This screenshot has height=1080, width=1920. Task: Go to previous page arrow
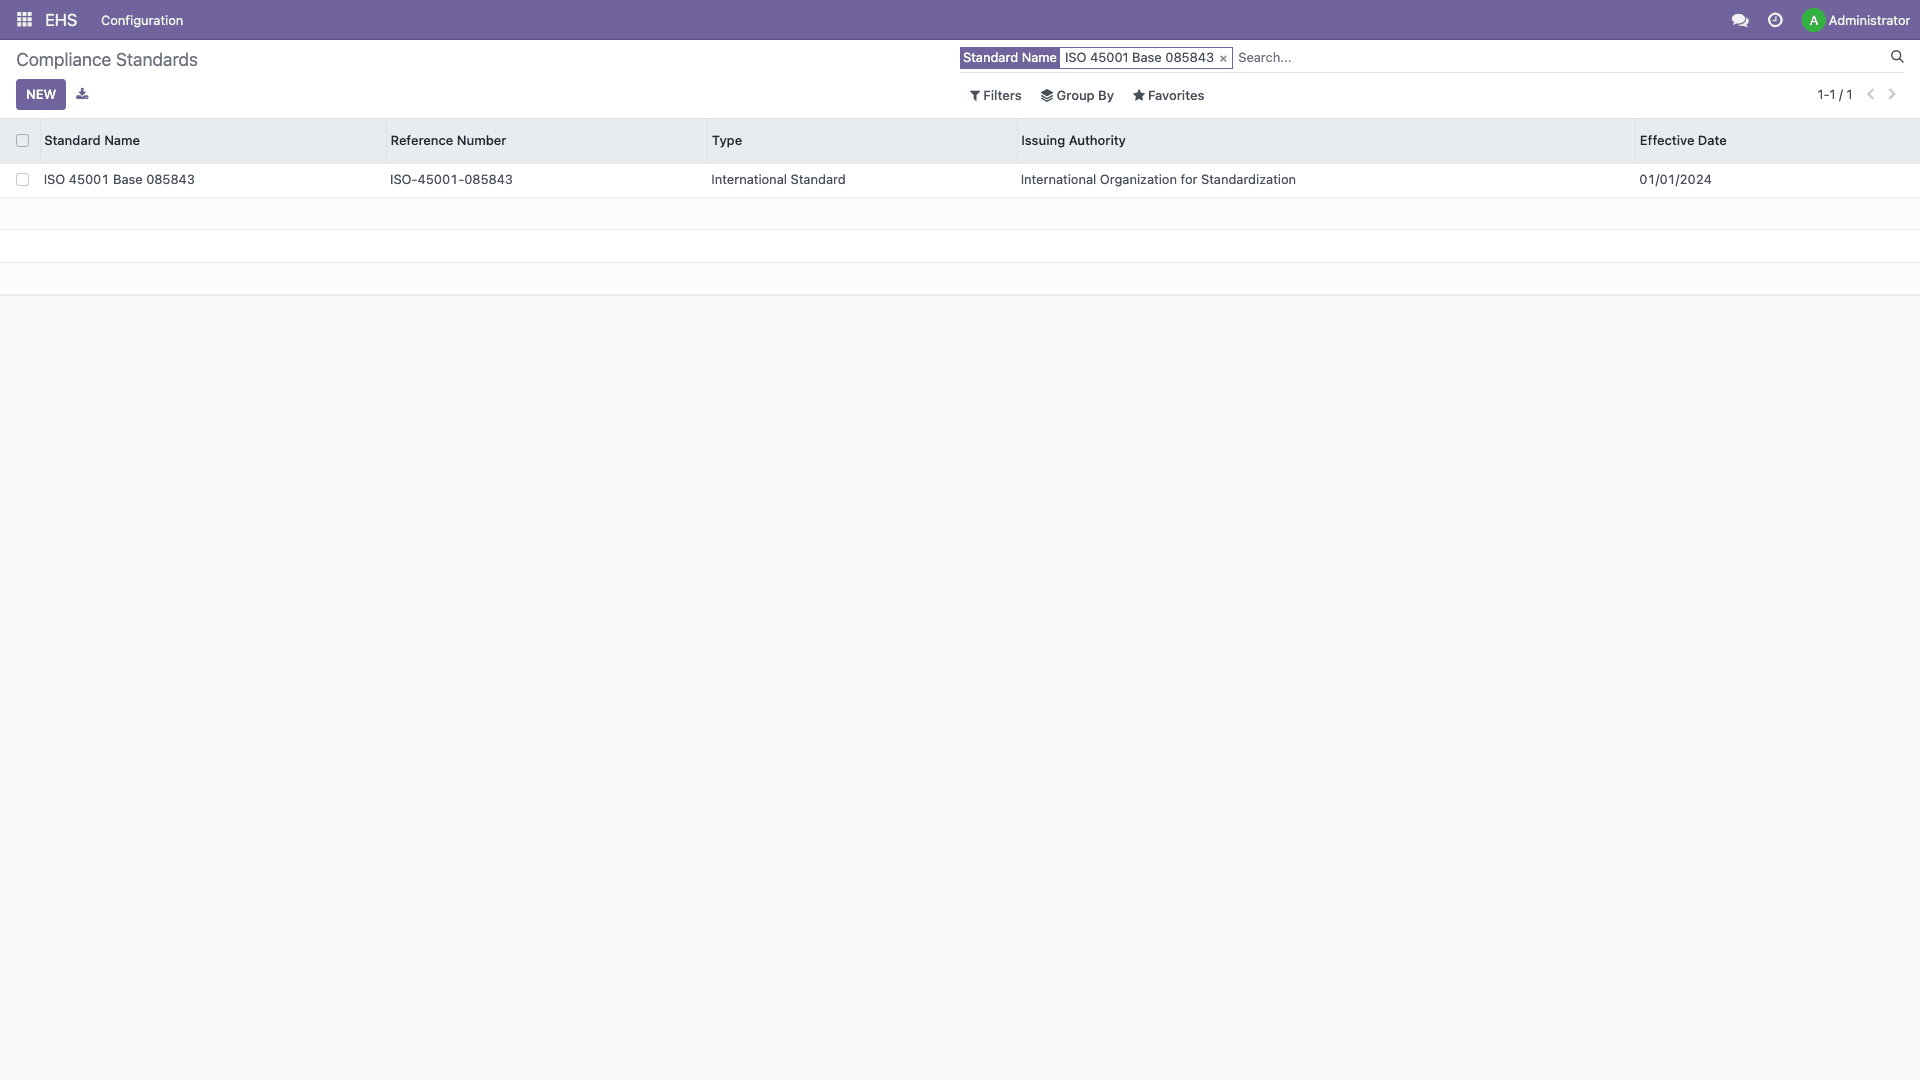1870,94
